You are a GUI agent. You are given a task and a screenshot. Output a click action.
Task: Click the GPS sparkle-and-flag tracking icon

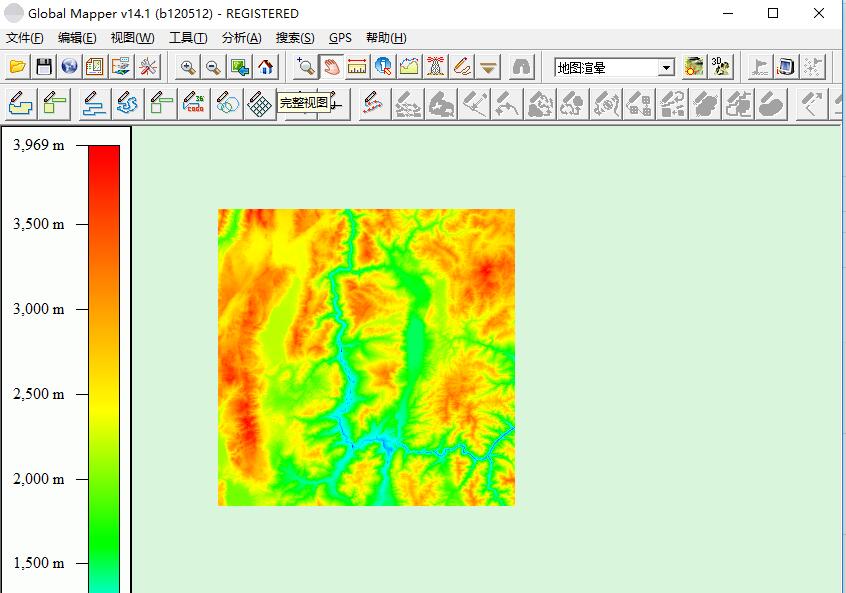tap(812, 67)
